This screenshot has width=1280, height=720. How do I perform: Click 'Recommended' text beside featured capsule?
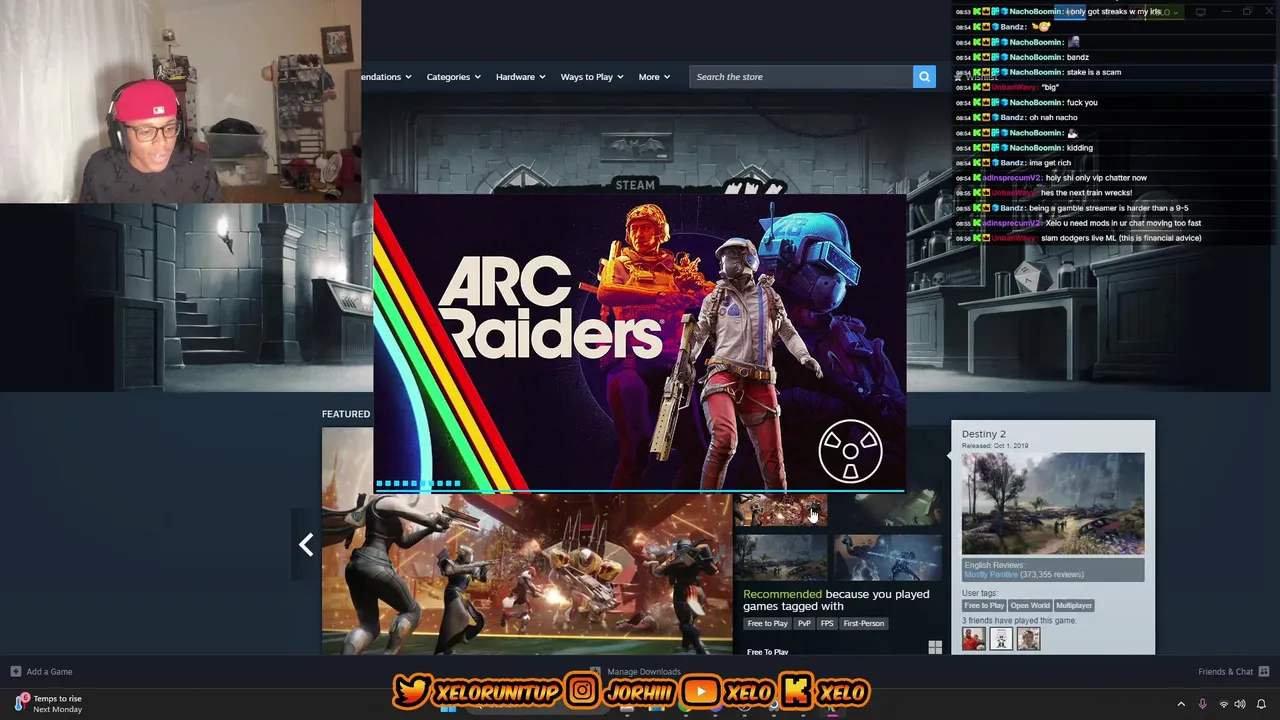pyautogui.click(x=782, y=594)
